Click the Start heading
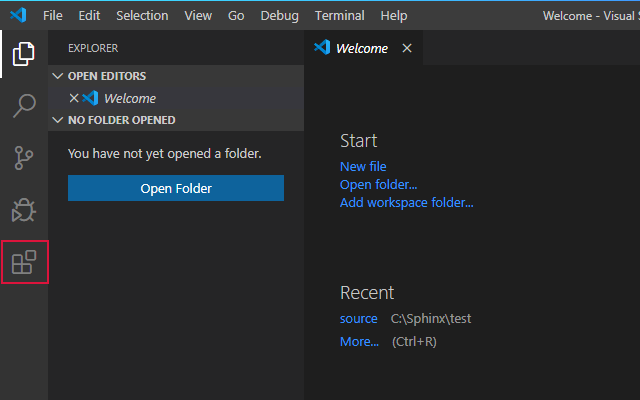Screen dimensions: 640x400 click(358, 140)
